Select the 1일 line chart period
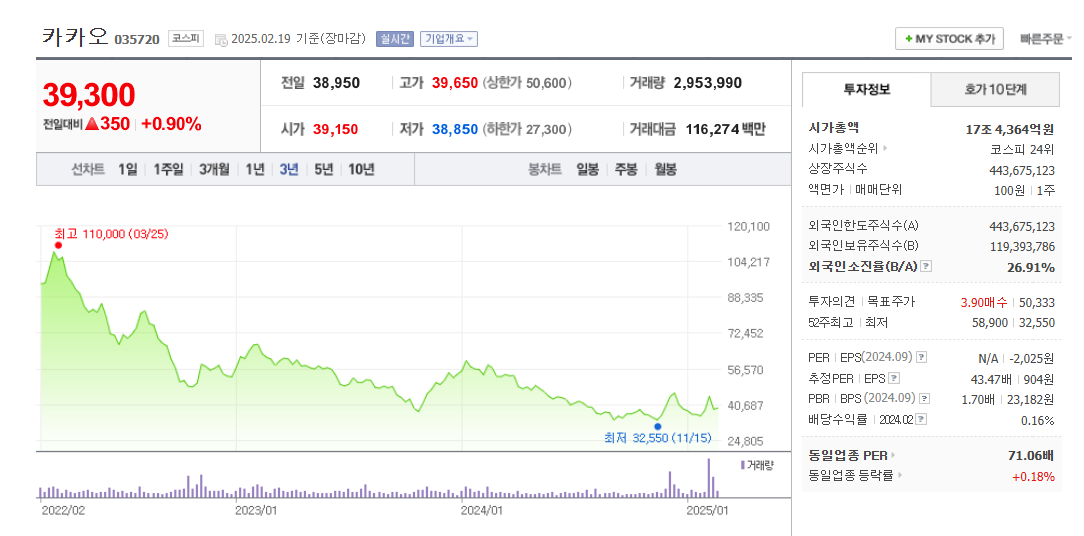 (128, 169)
